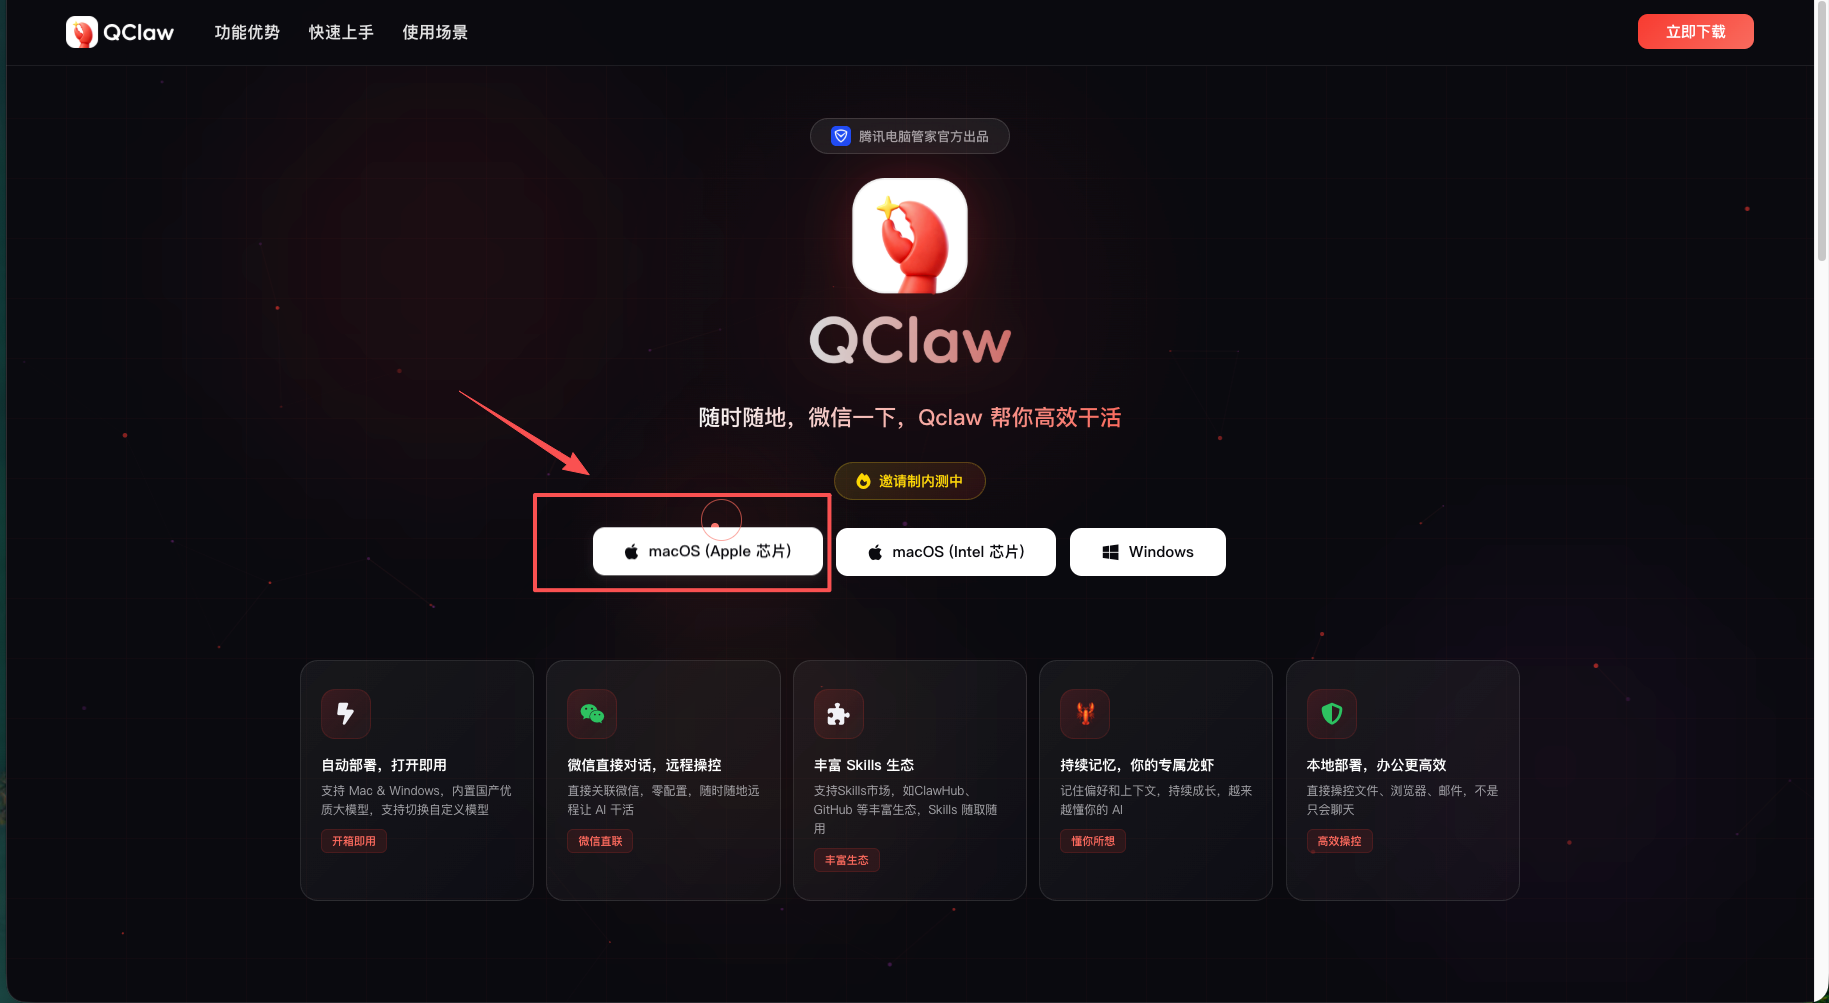Click the 开箱即用 tag
The height and width of the screenshot is (1003, 1829).
pyautogui.click(x=354, y=841)
